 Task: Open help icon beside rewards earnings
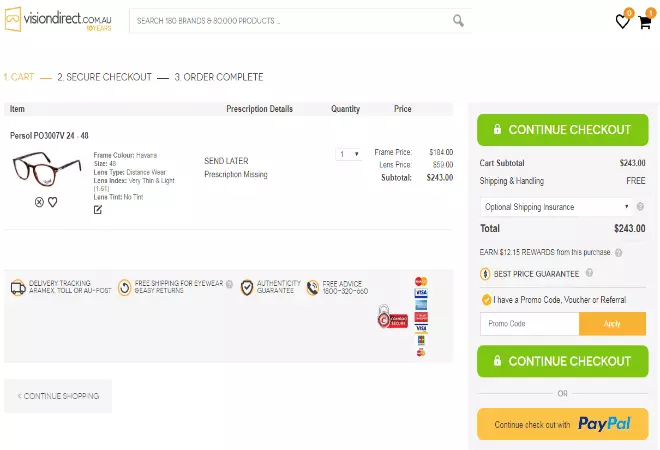click(618, 253)
